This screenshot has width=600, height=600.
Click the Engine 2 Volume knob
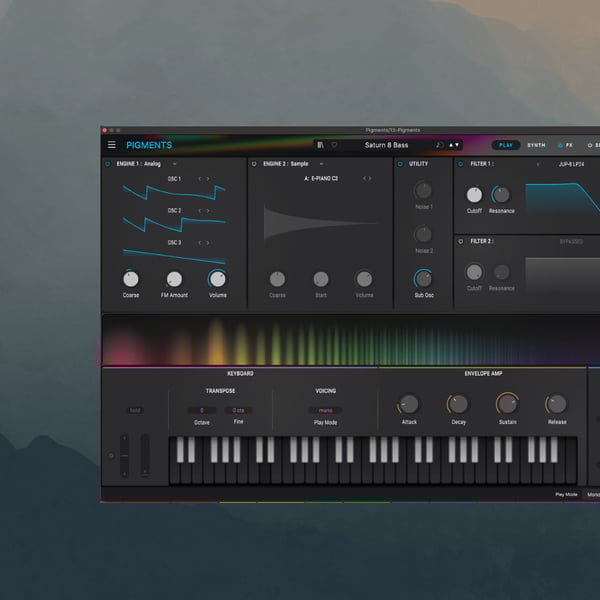pyautogui.click(x=364, y=279)
